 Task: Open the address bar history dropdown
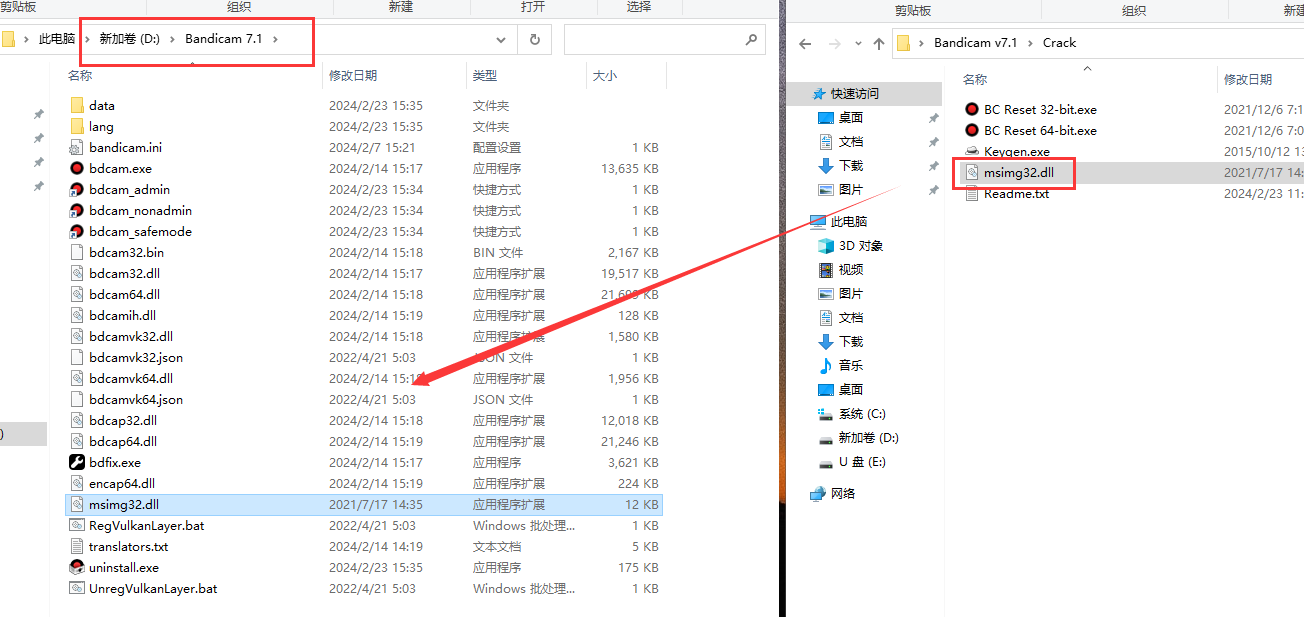click(x=501, y=40)
